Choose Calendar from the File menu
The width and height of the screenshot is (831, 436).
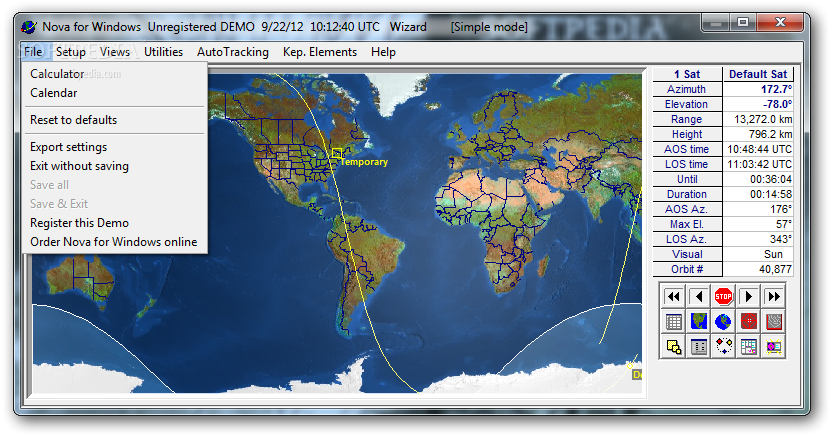(114, 93)
